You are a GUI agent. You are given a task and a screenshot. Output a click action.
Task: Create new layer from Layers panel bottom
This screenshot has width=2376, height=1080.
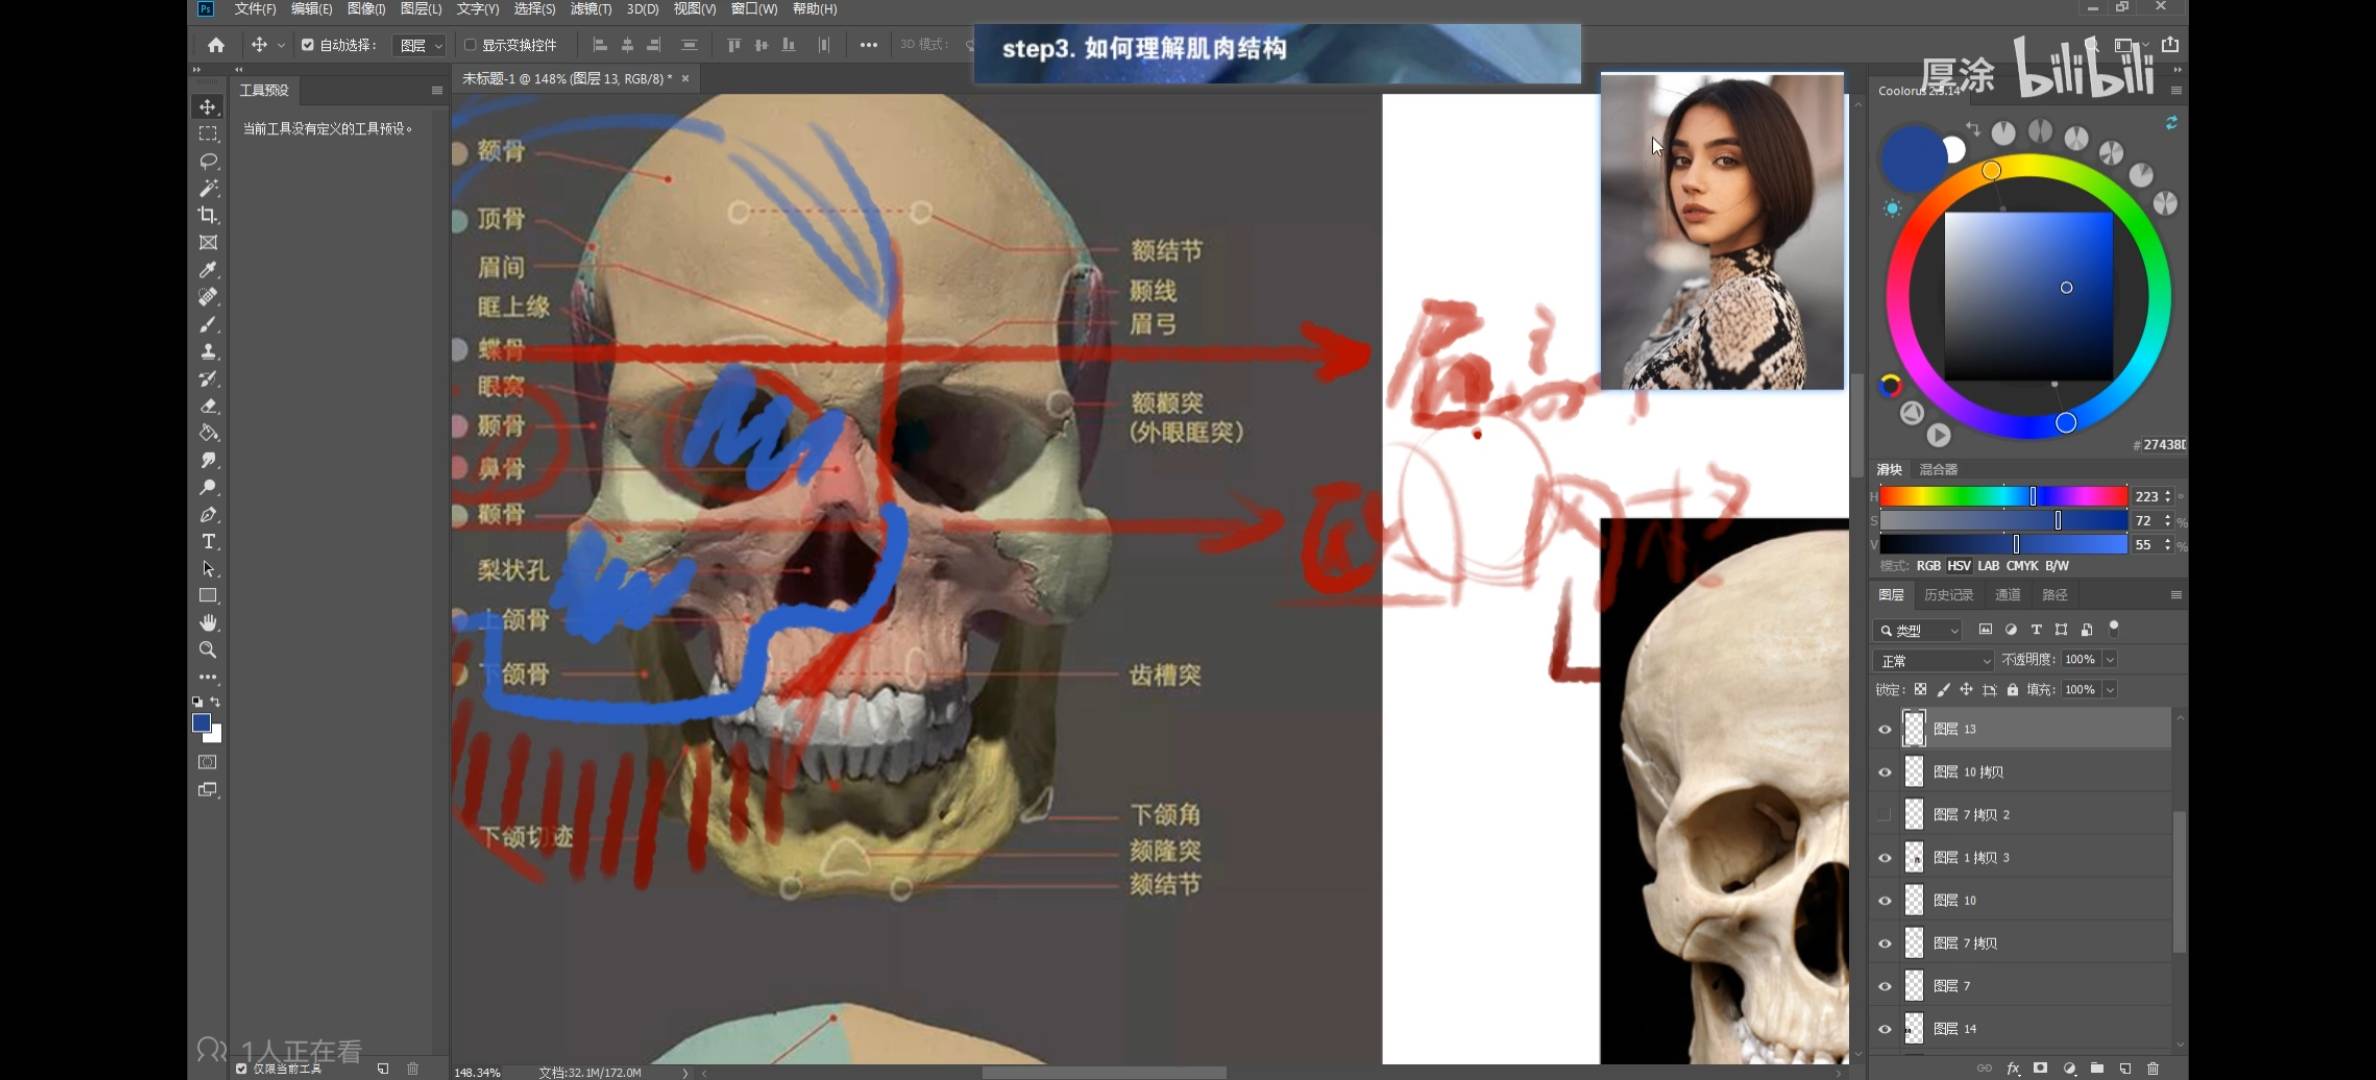tap(2125, 1068)
